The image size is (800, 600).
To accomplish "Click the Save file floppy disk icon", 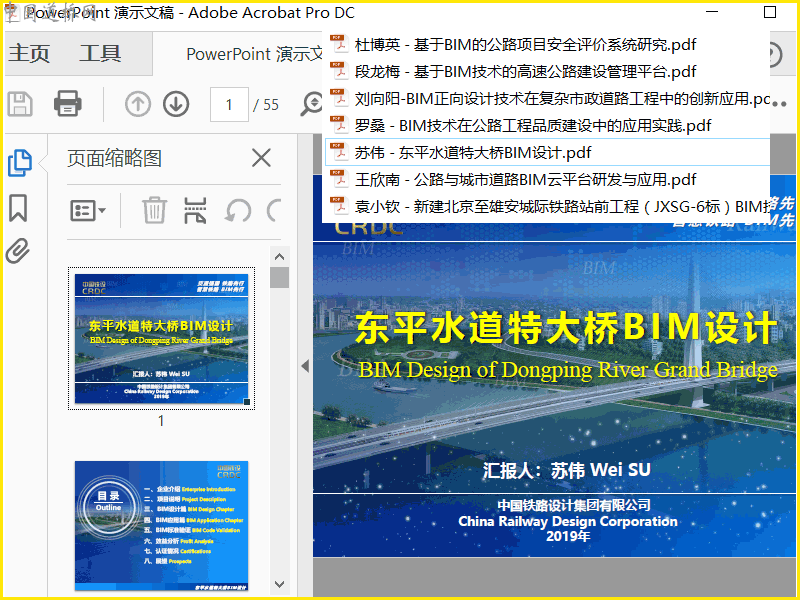I will 20,104.
